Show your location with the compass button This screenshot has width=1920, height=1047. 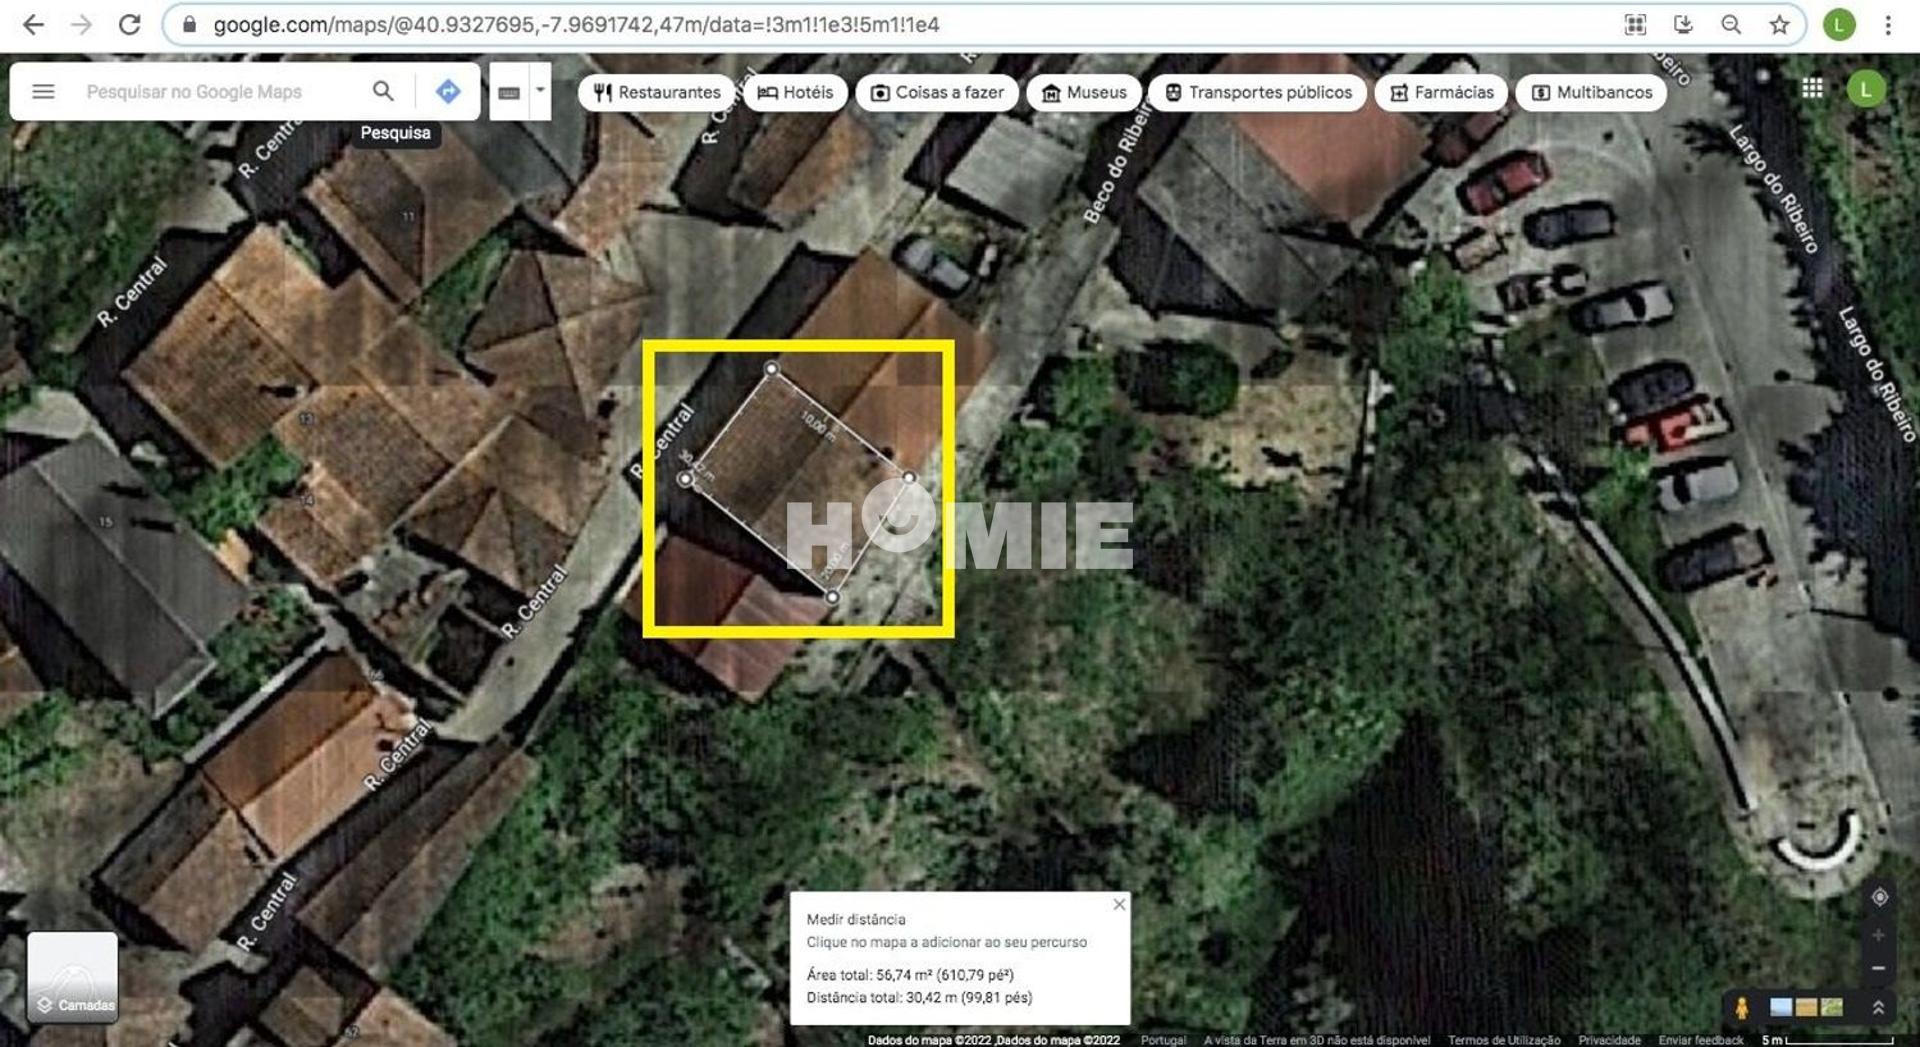click(x=1879, y=897)
